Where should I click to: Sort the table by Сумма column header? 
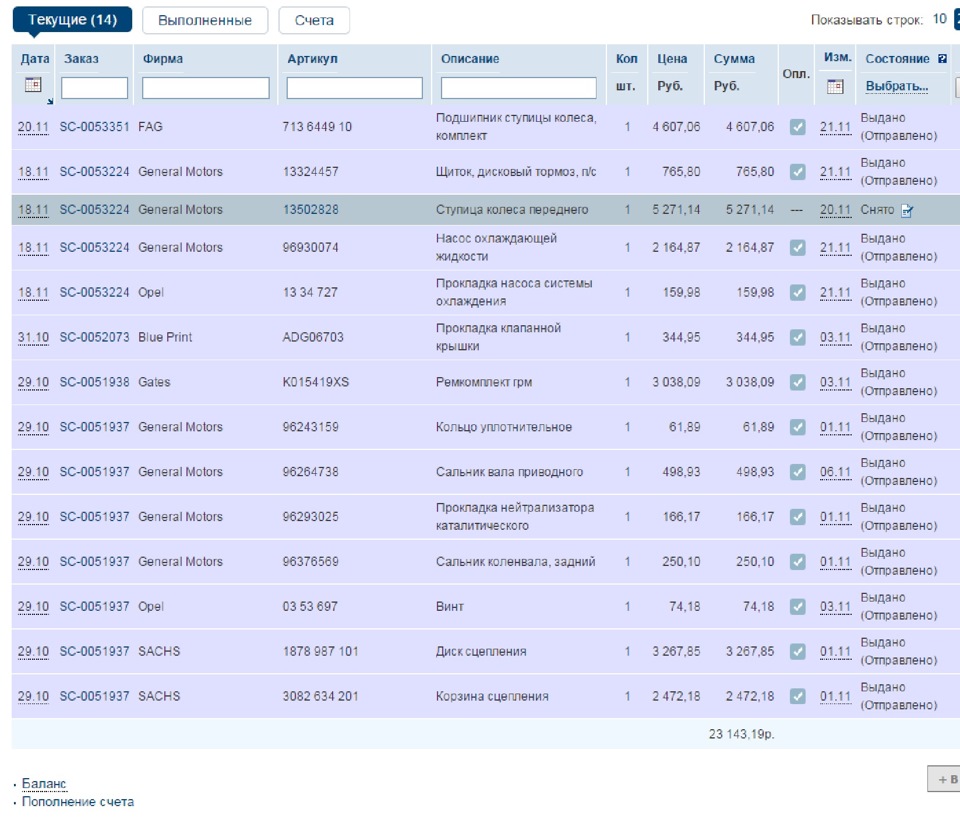tap(734, 59)
